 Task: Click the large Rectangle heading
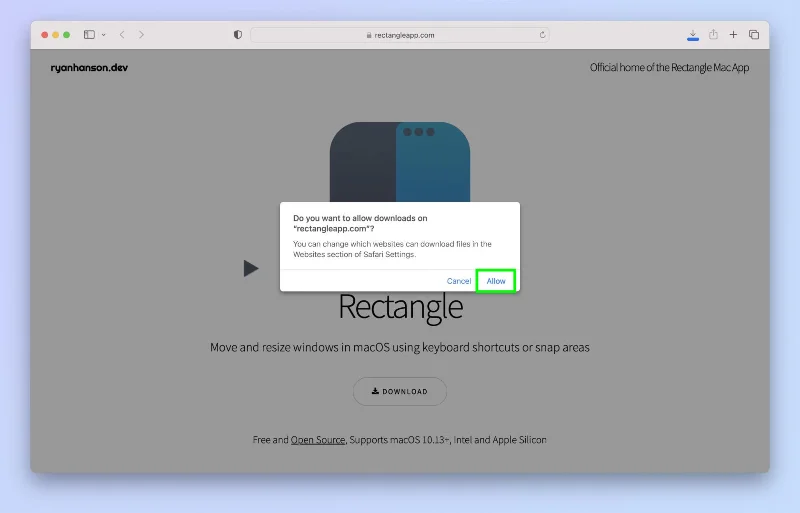401,306
